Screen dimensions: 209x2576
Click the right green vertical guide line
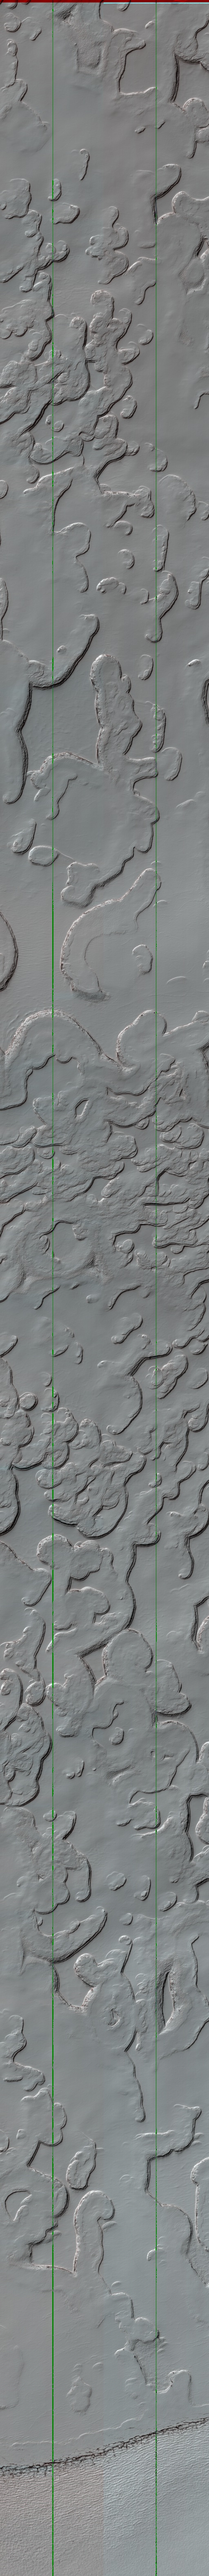156,1288
